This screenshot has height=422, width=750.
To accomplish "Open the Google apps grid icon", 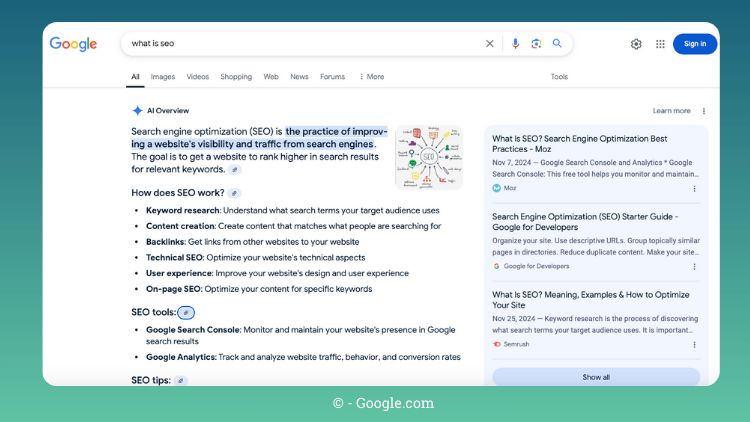I will point(660,44).
